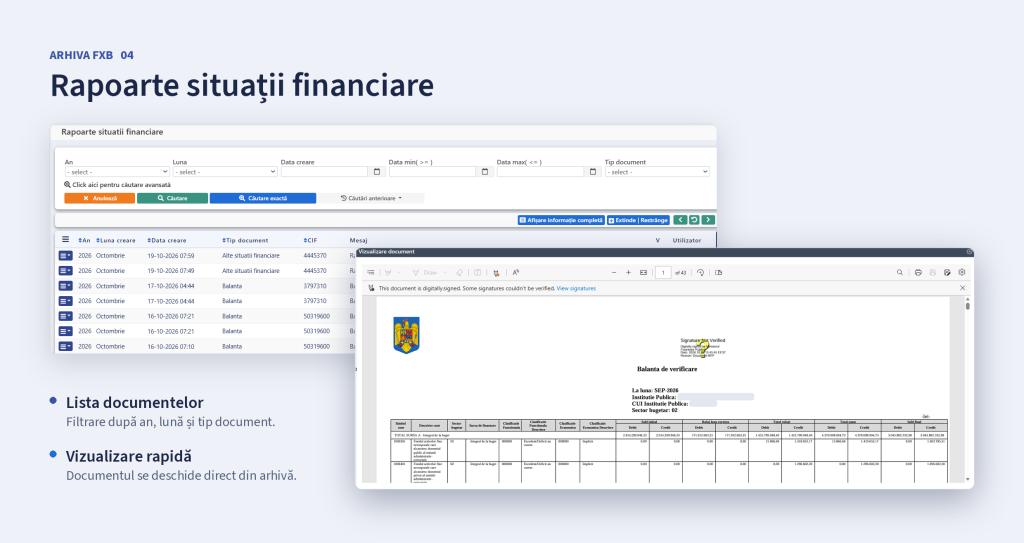Select CIF cell 3797310 in third row
The image size is (1024, 543).
(315, 286)
